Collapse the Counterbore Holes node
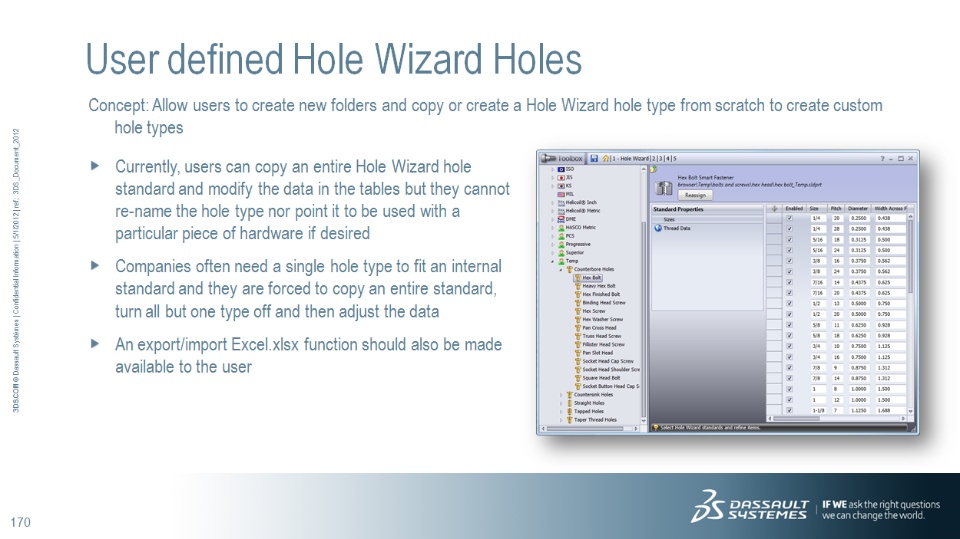Viewport: 960px width, 539px height. click(561, 270)
